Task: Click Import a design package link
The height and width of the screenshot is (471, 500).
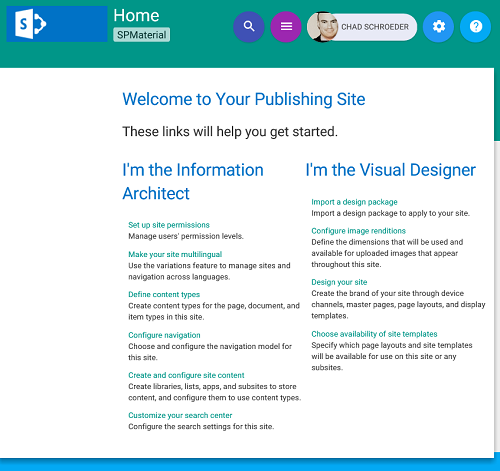Action: (354, 202)
